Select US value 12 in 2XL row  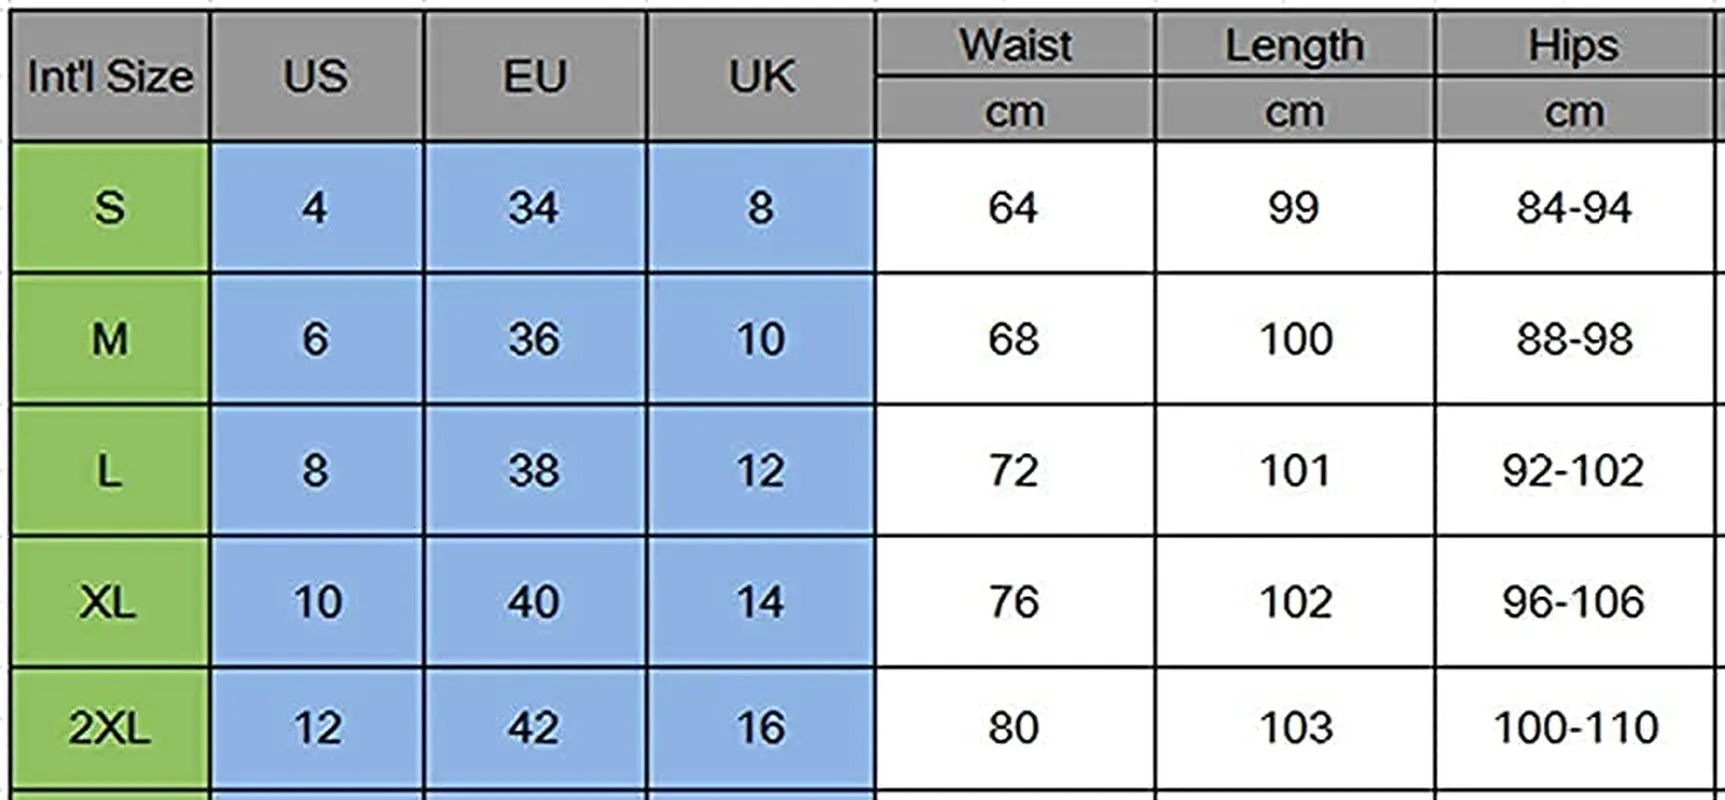pos(316,728)
